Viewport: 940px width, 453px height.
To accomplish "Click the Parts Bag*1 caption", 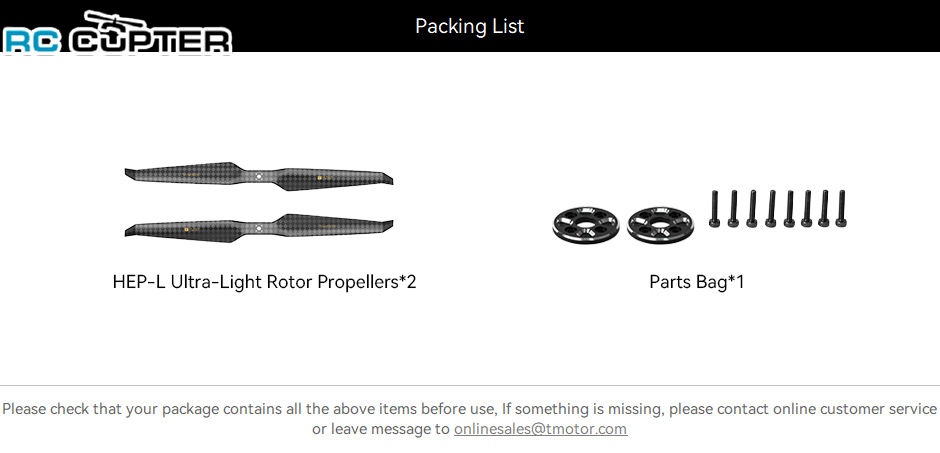I will pyautogui.click(x=697, y=282).
